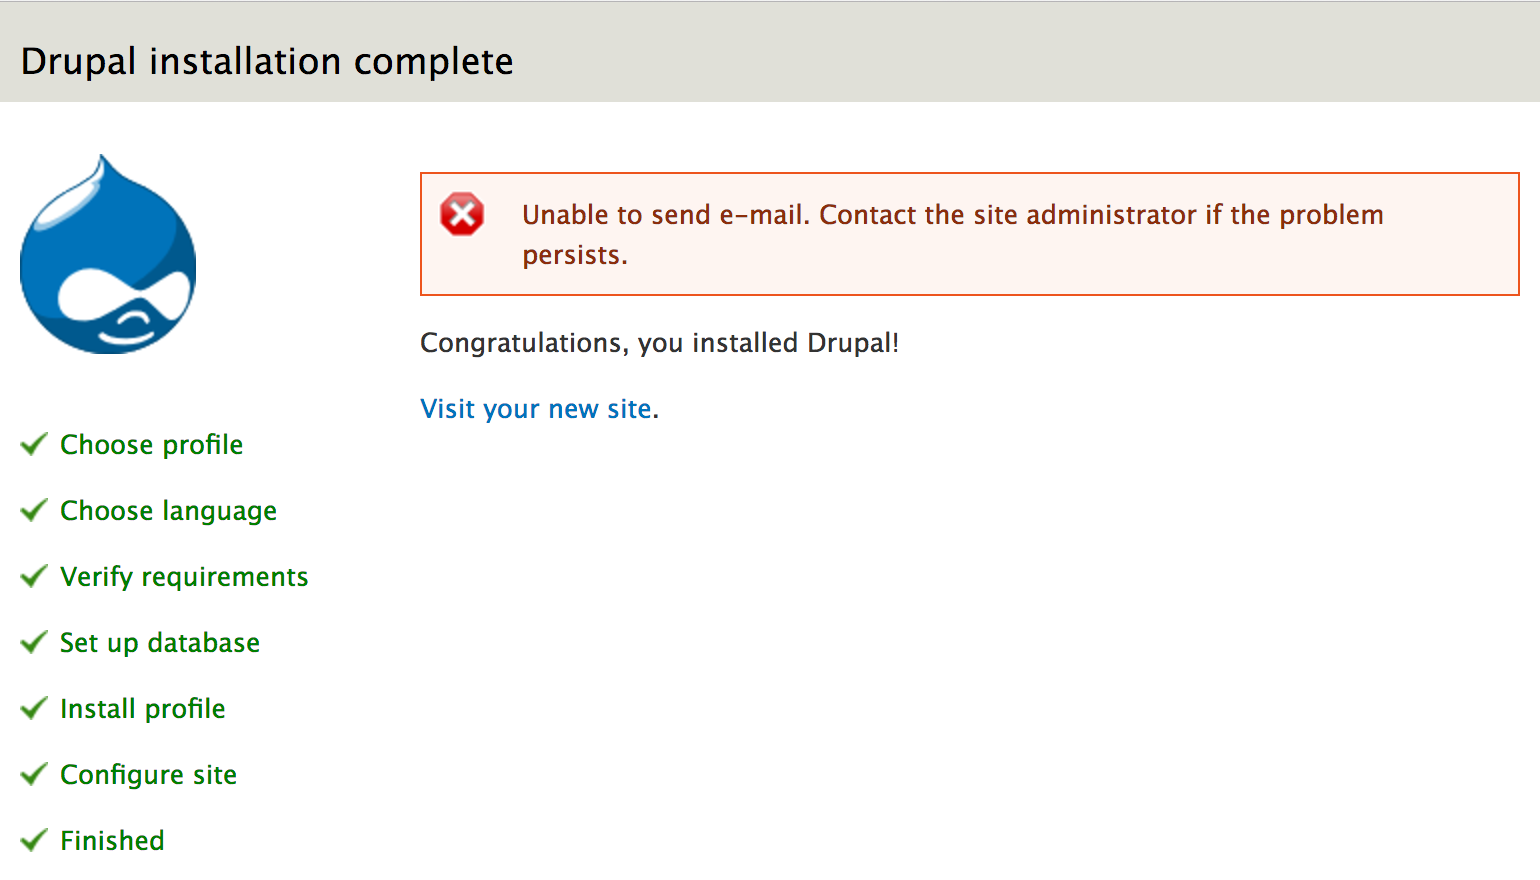Viewport: 1540px width, 880px height.
Task: Select the checkmark next to Configure site
Action: [33, 774]
